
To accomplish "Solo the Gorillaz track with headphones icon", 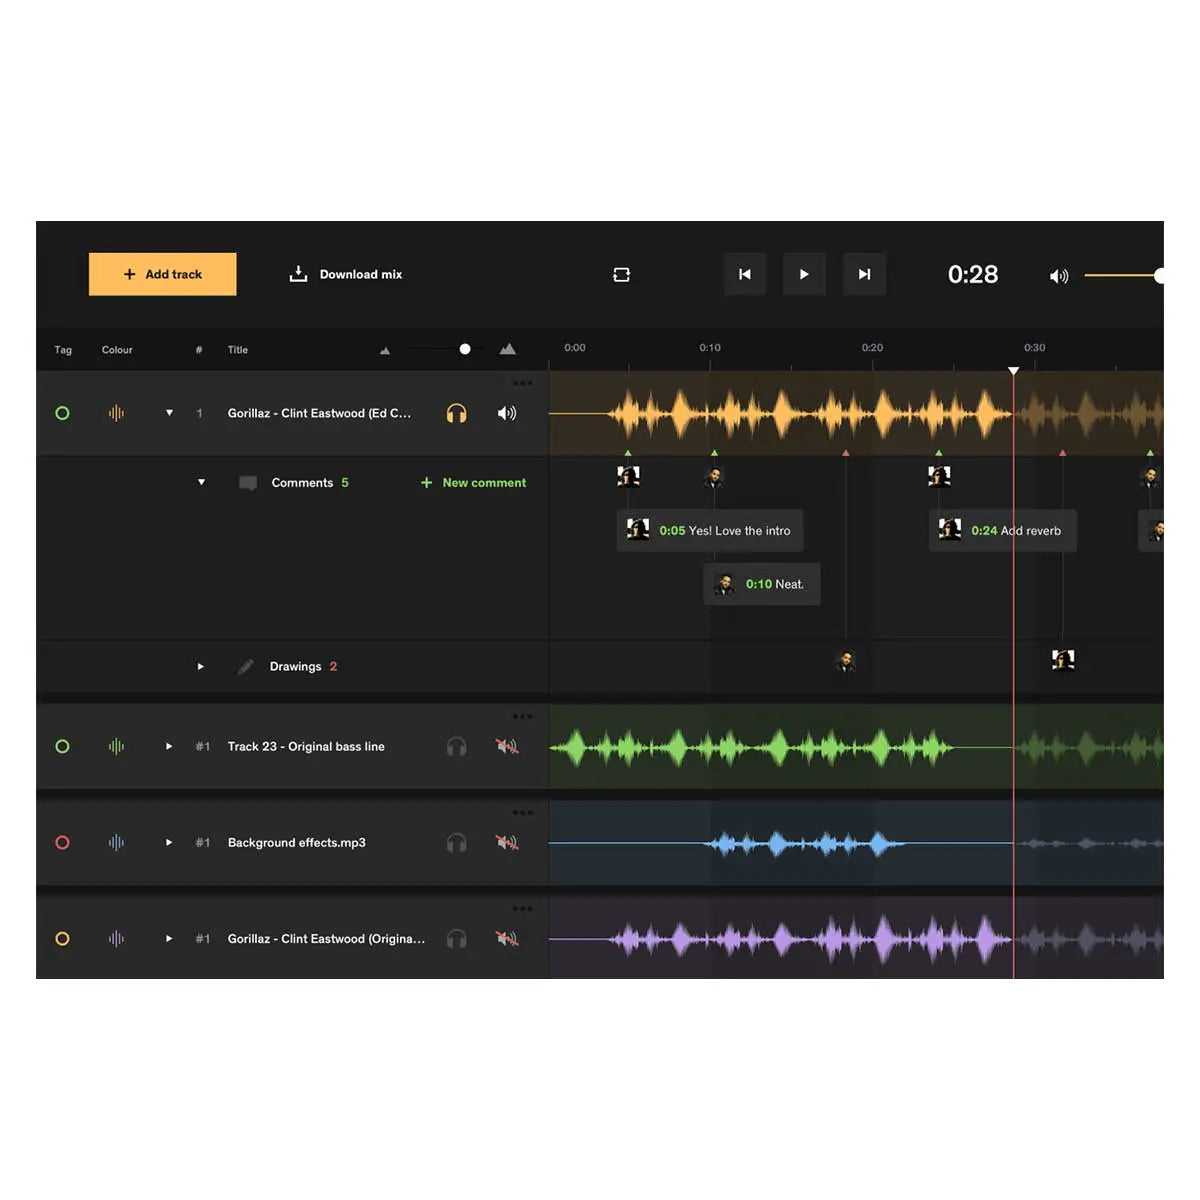I will click(x=456, y=413).
